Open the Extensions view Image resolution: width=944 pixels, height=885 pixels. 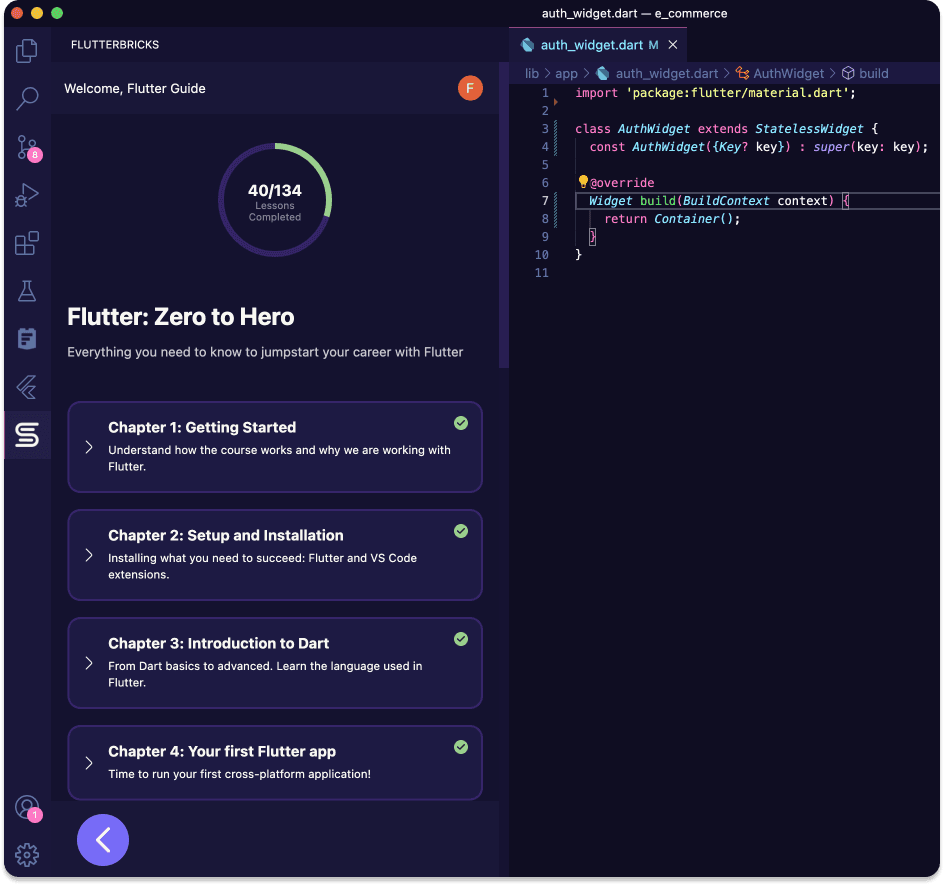[x=26, y=242]
